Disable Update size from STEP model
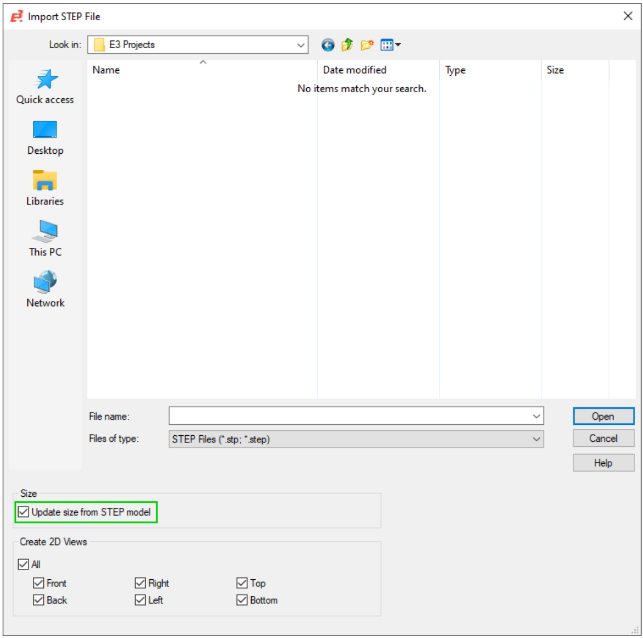 click(24, 513)
